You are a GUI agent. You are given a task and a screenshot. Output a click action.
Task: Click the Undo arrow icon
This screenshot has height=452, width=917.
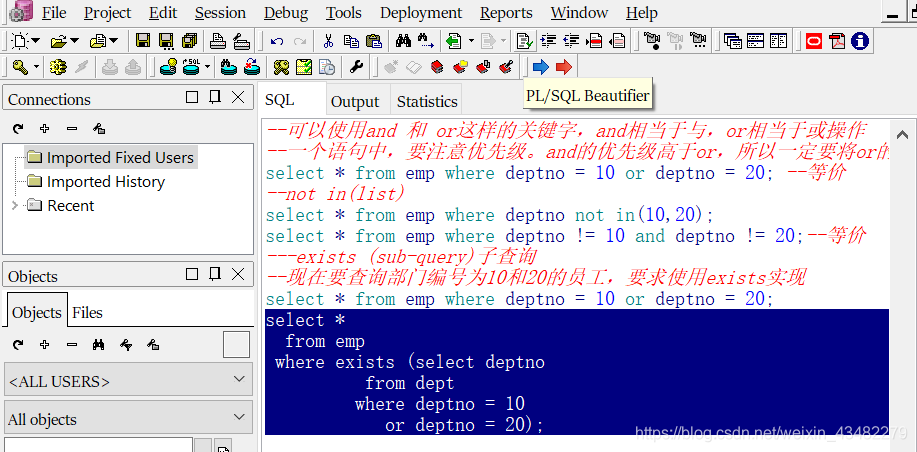tap(277, 41)
